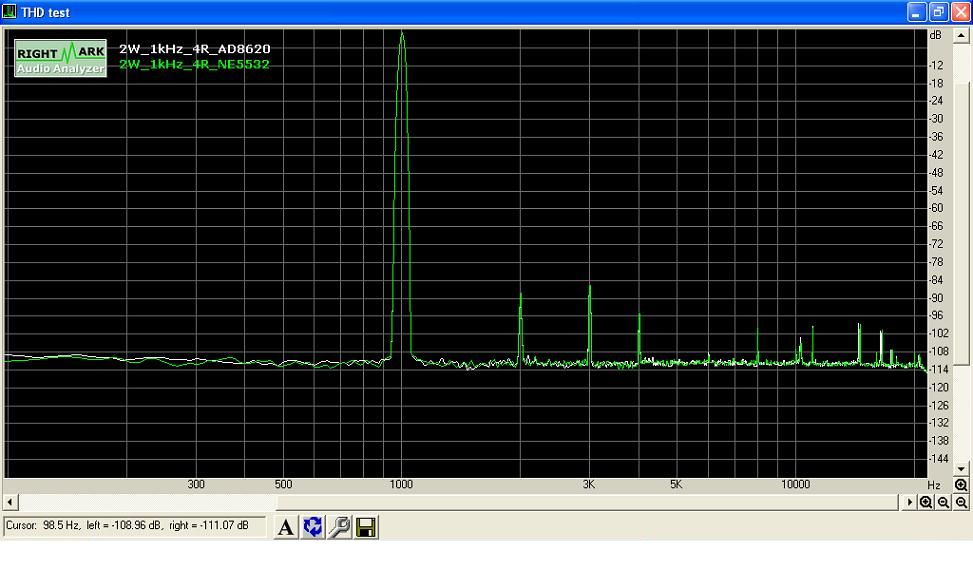Minimize the THD test window
This screenshot has height=570, width=973.
click(917, 12)
